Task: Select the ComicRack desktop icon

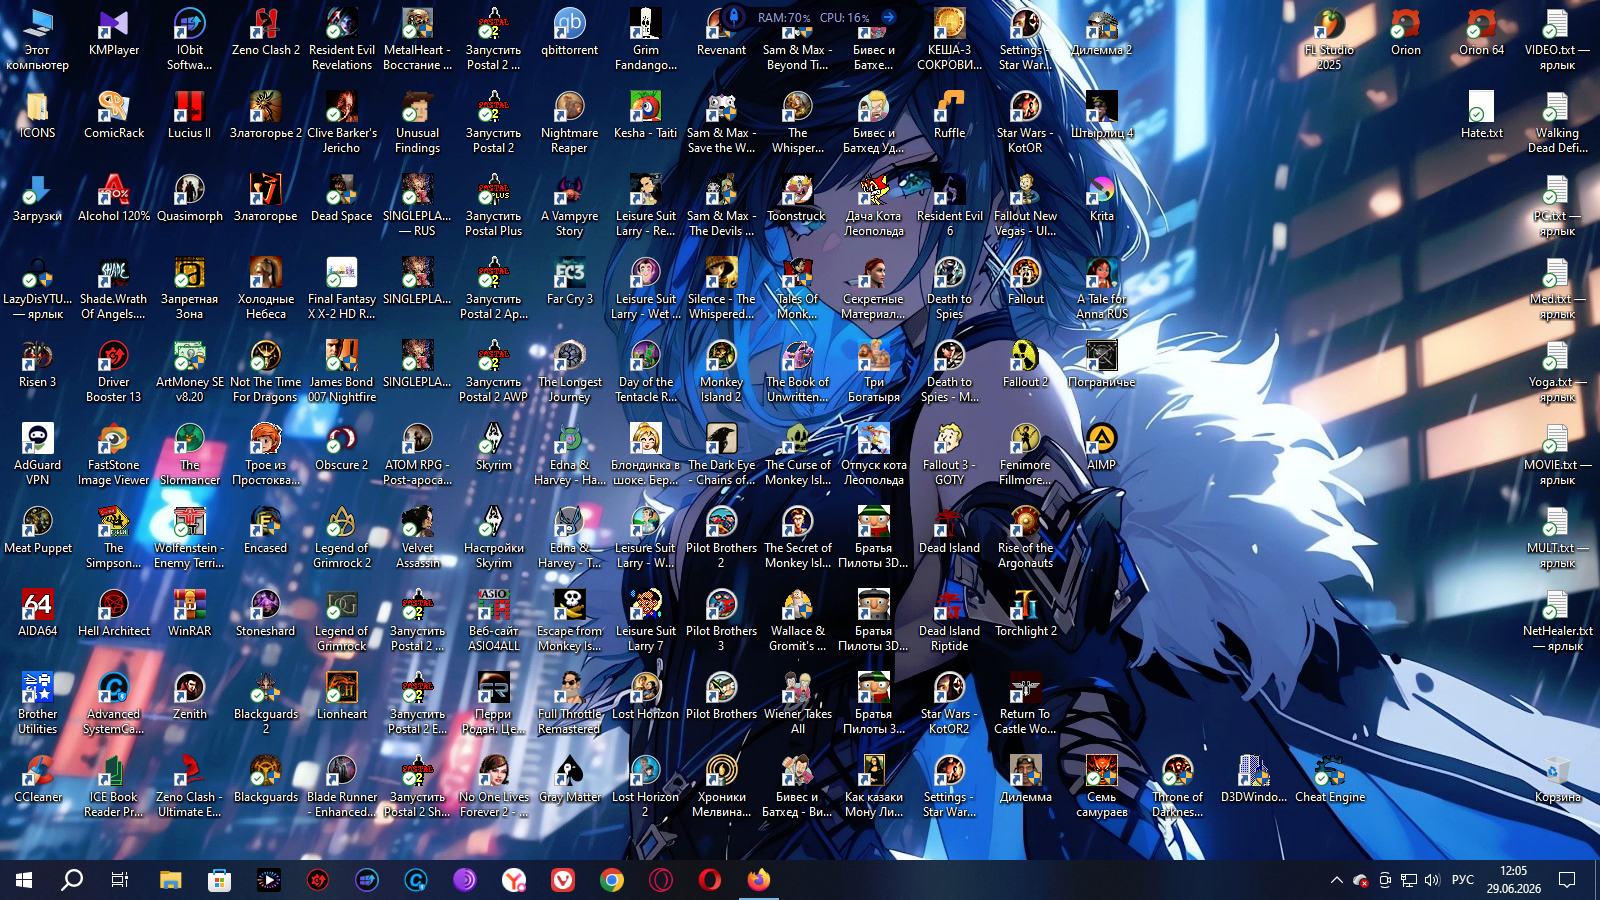Action: tap(114, 115)
